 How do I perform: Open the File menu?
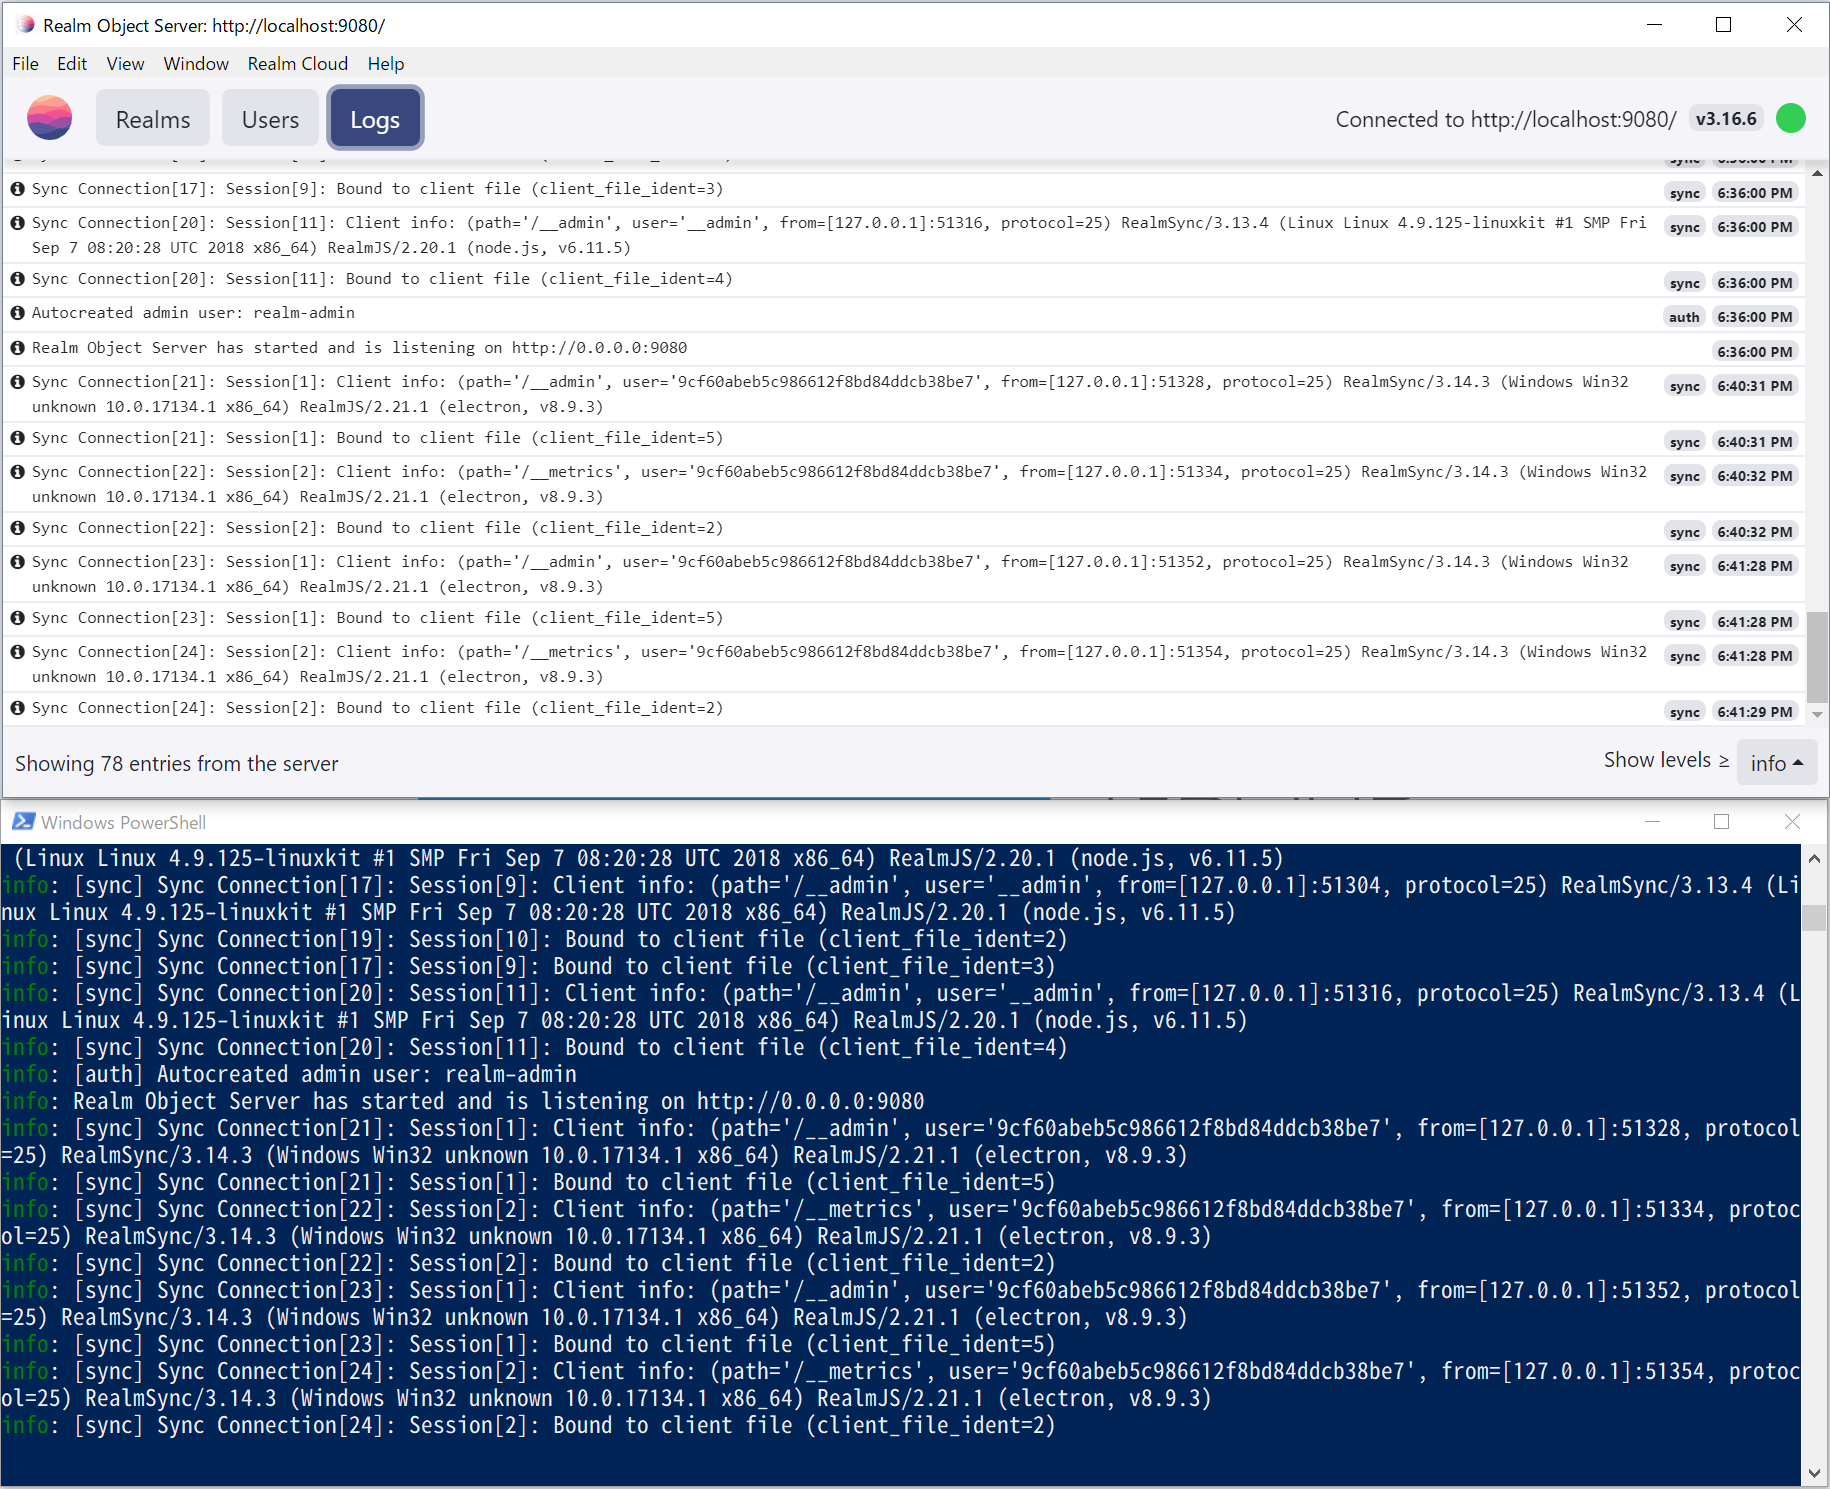point(25,64)
